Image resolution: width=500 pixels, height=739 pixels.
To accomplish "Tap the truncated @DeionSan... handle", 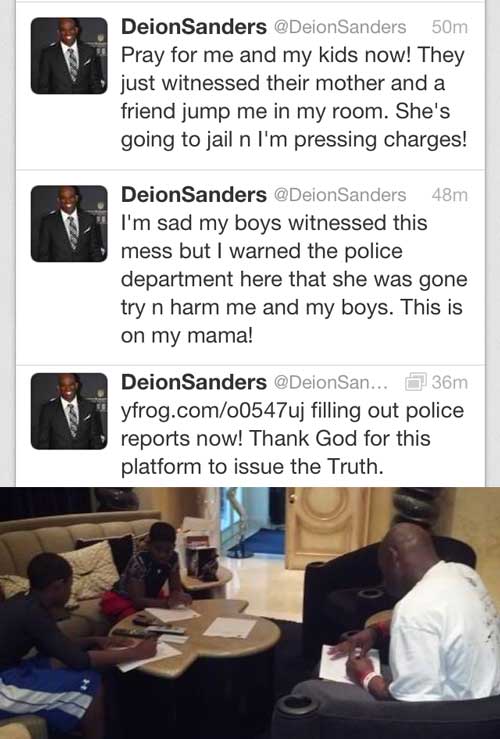I will click(x=330, y=383).
